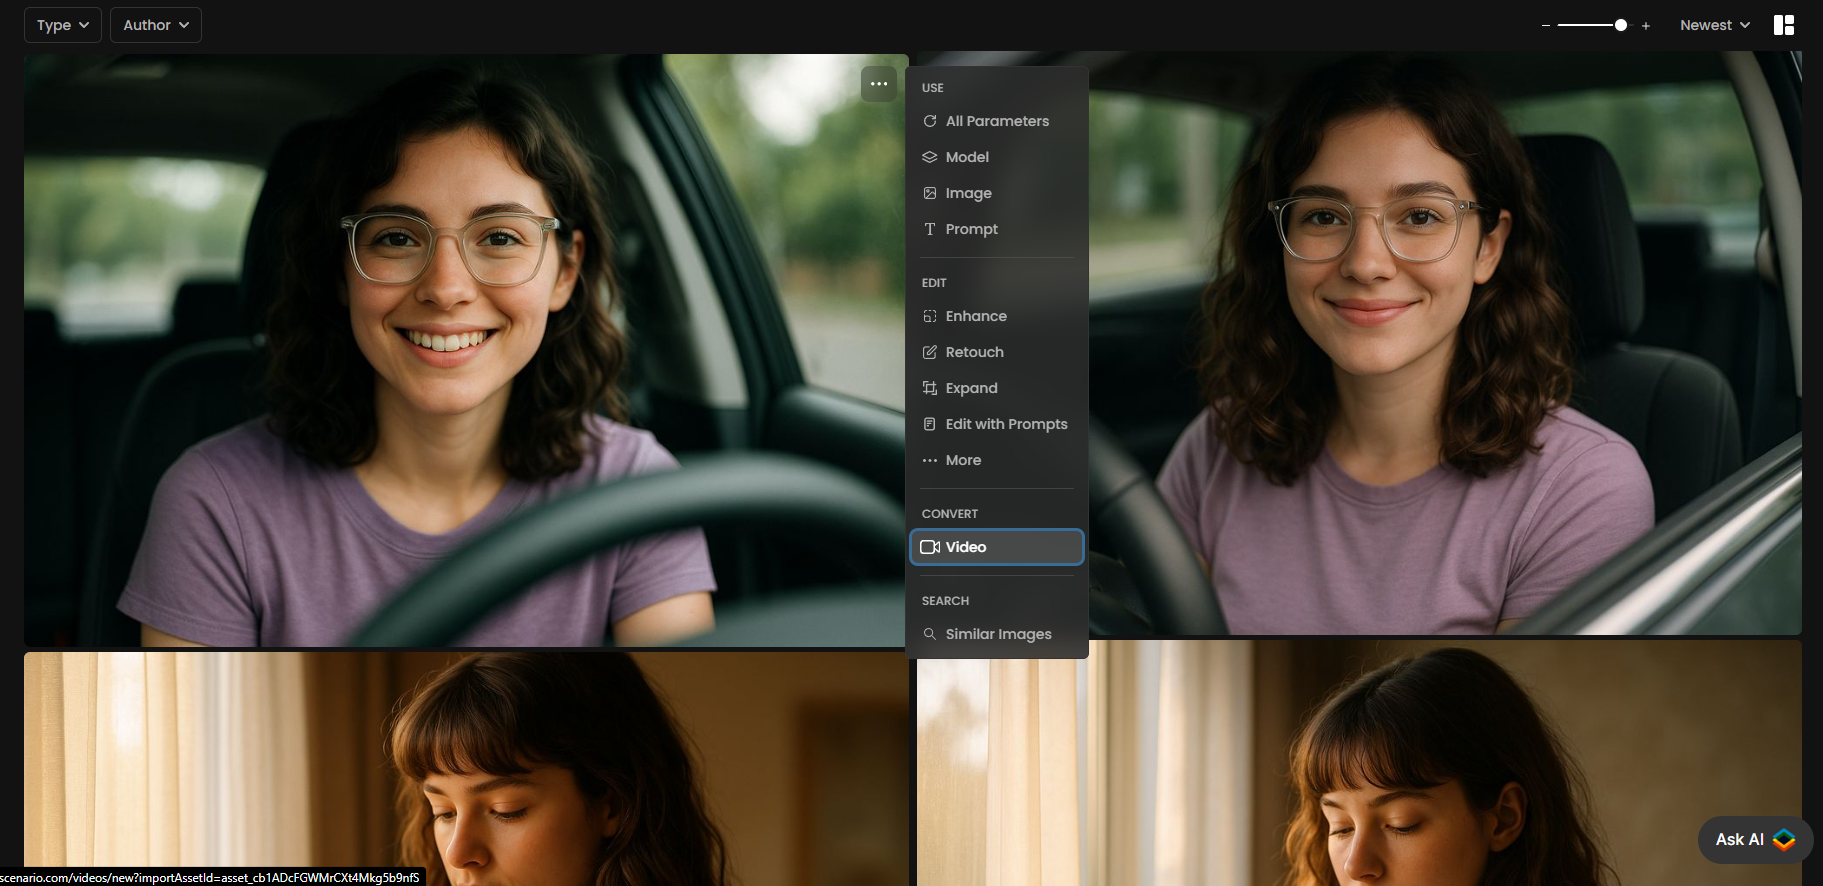Select Edit with Prompts option

click(x=996, y=424)
